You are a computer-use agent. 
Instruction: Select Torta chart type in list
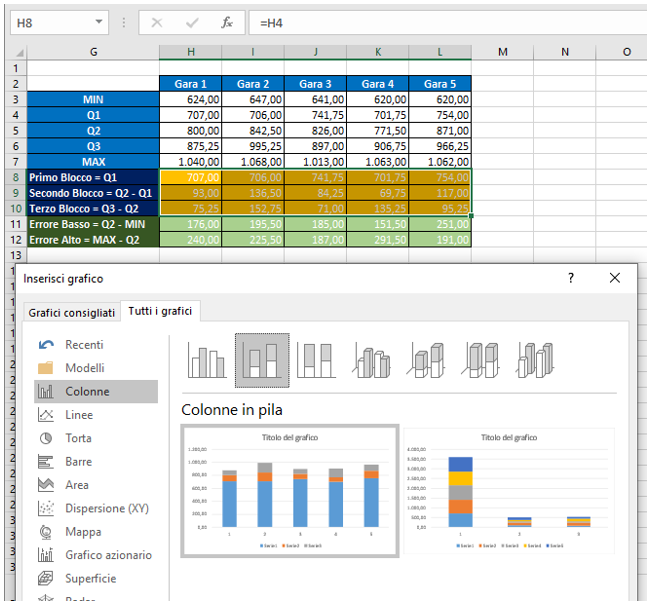click(x=78, y=438)
